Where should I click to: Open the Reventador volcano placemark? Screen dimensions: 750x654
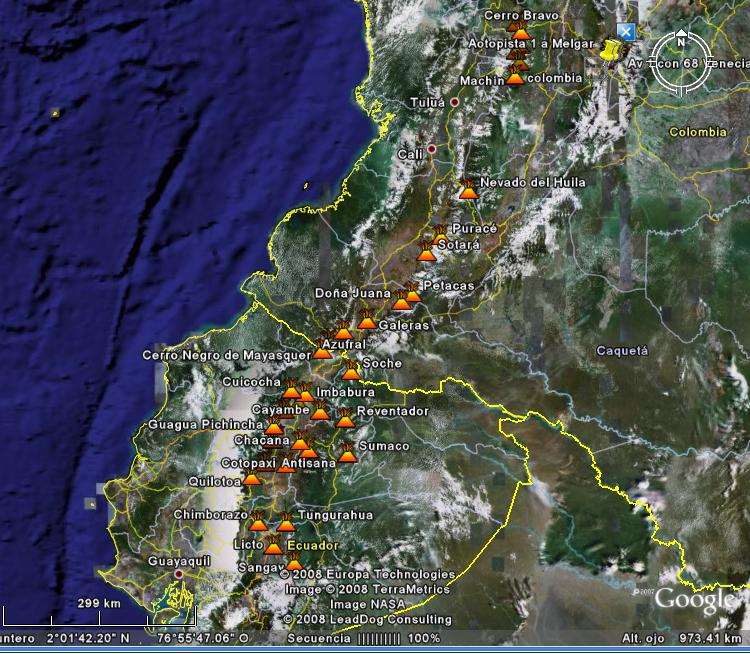tap(345, 417)
